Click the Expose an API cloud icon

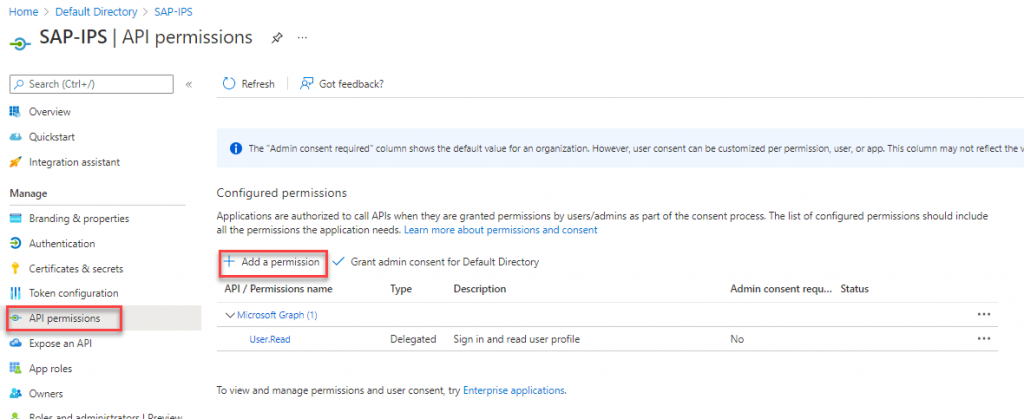click(x=16, y=343)
